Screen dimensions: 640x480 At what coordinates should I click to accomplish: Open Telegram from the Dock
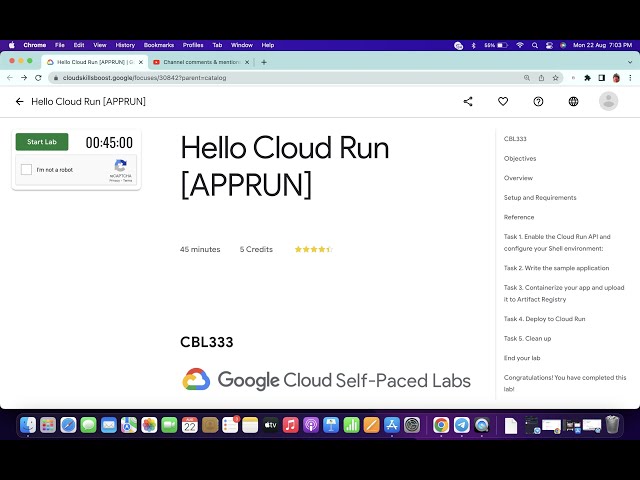click(462, 425)
